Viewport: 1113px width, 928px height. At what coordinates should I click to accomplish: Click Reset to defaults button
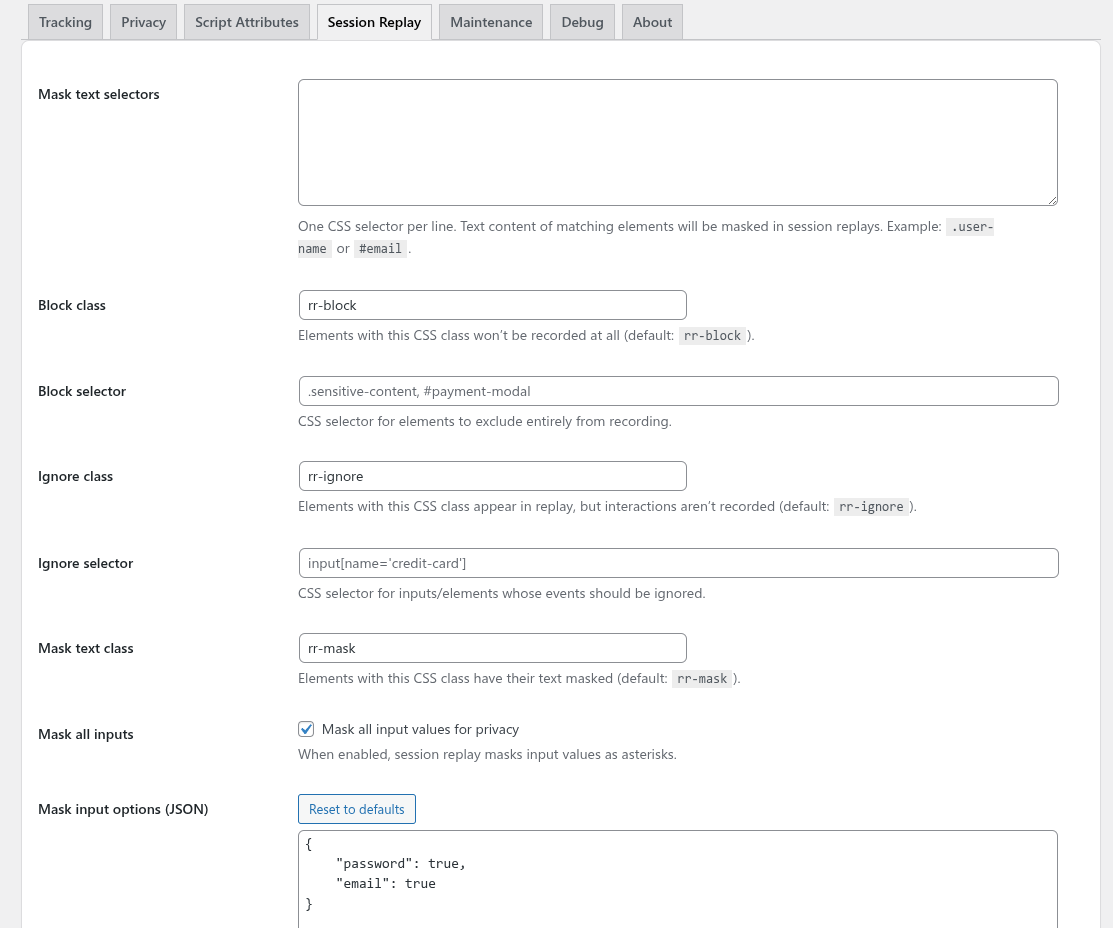356,809
